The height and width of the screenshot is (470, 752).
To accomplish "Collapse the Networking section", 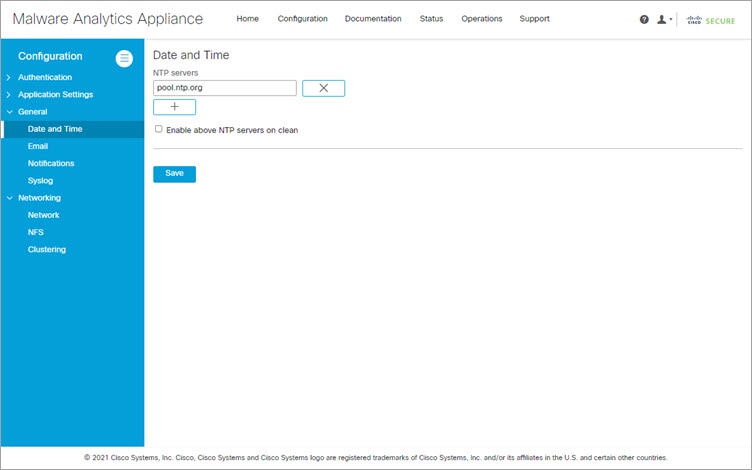I will point(9,198).
